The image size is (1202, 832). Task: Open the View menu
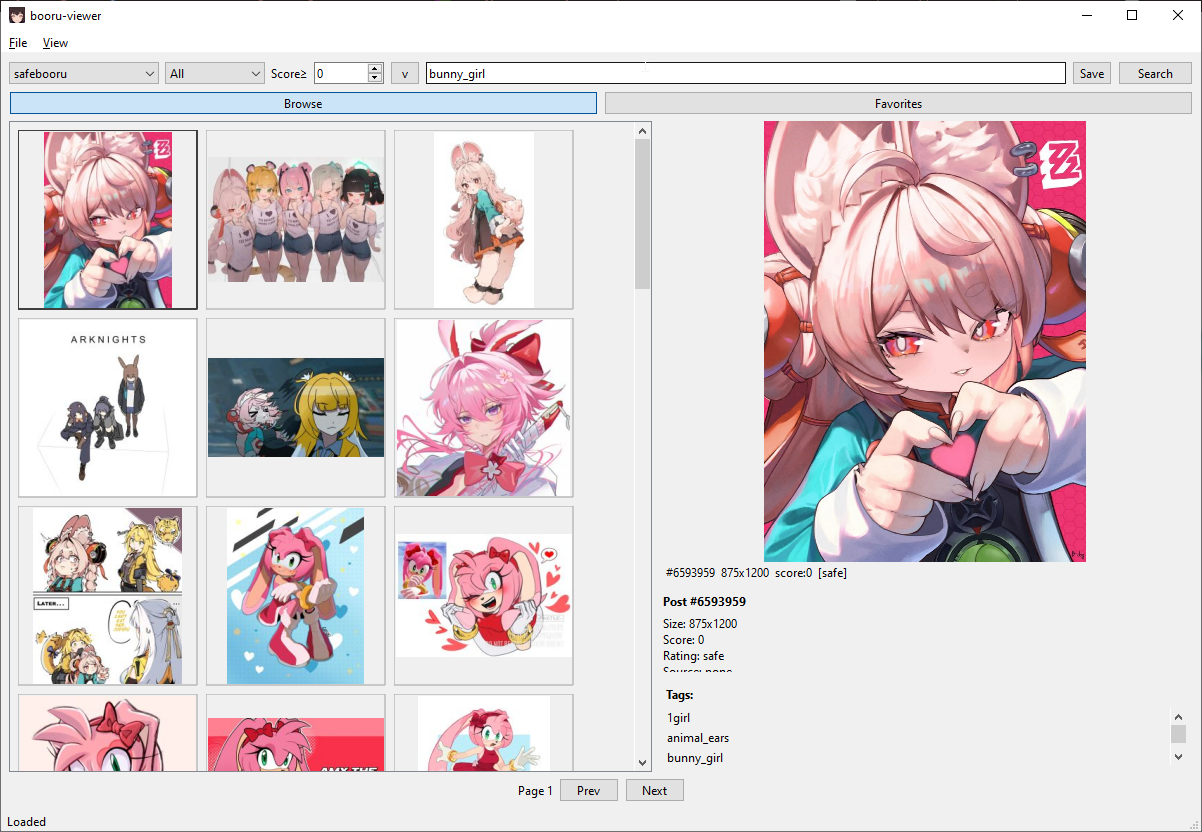[x=55, y=42]
